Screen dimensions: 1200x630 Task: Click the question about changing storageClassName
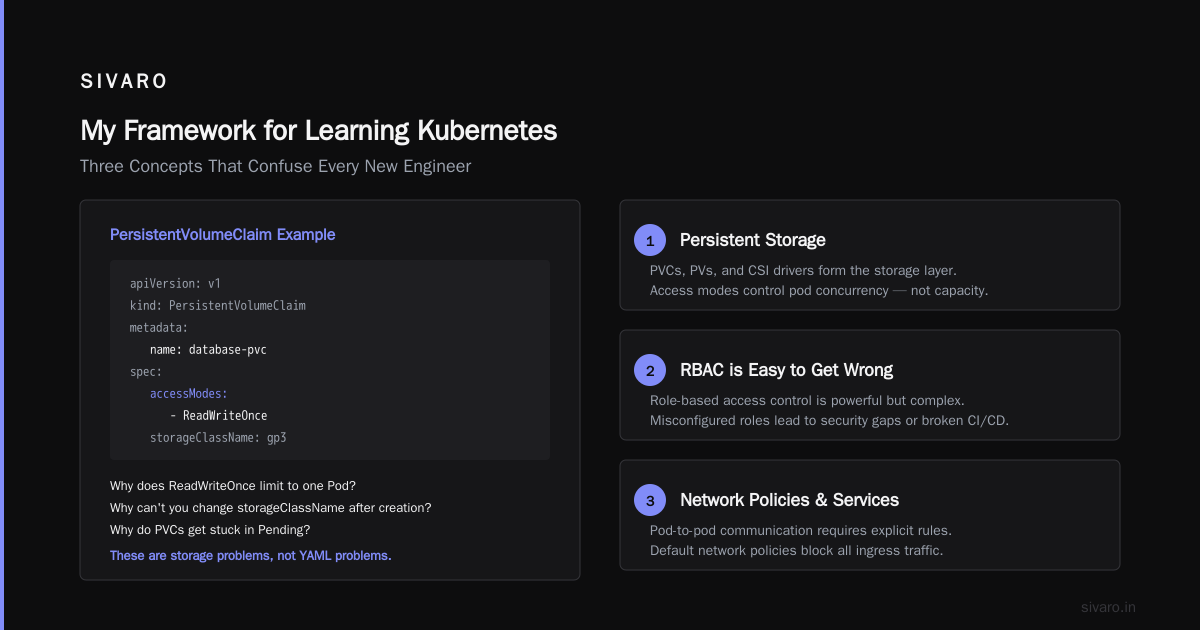[271, 508]
